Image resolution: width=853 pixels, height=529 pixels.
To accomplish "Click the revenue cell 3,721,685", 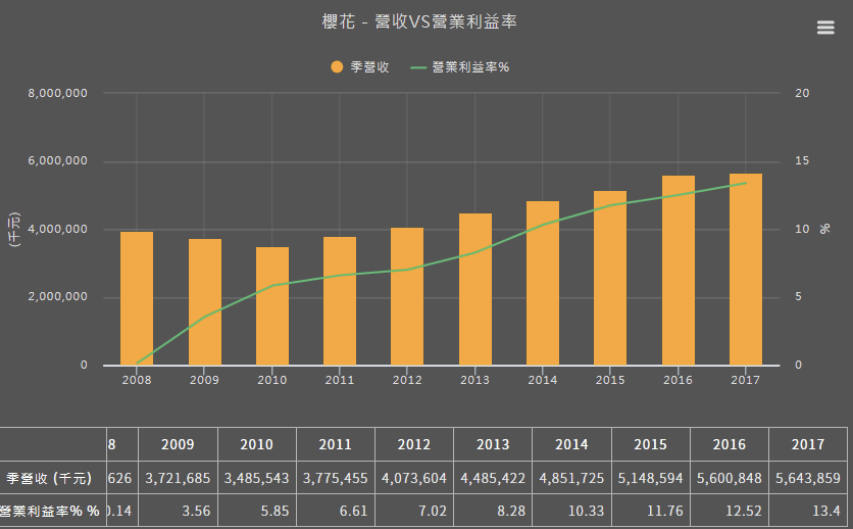I will 178,478.
